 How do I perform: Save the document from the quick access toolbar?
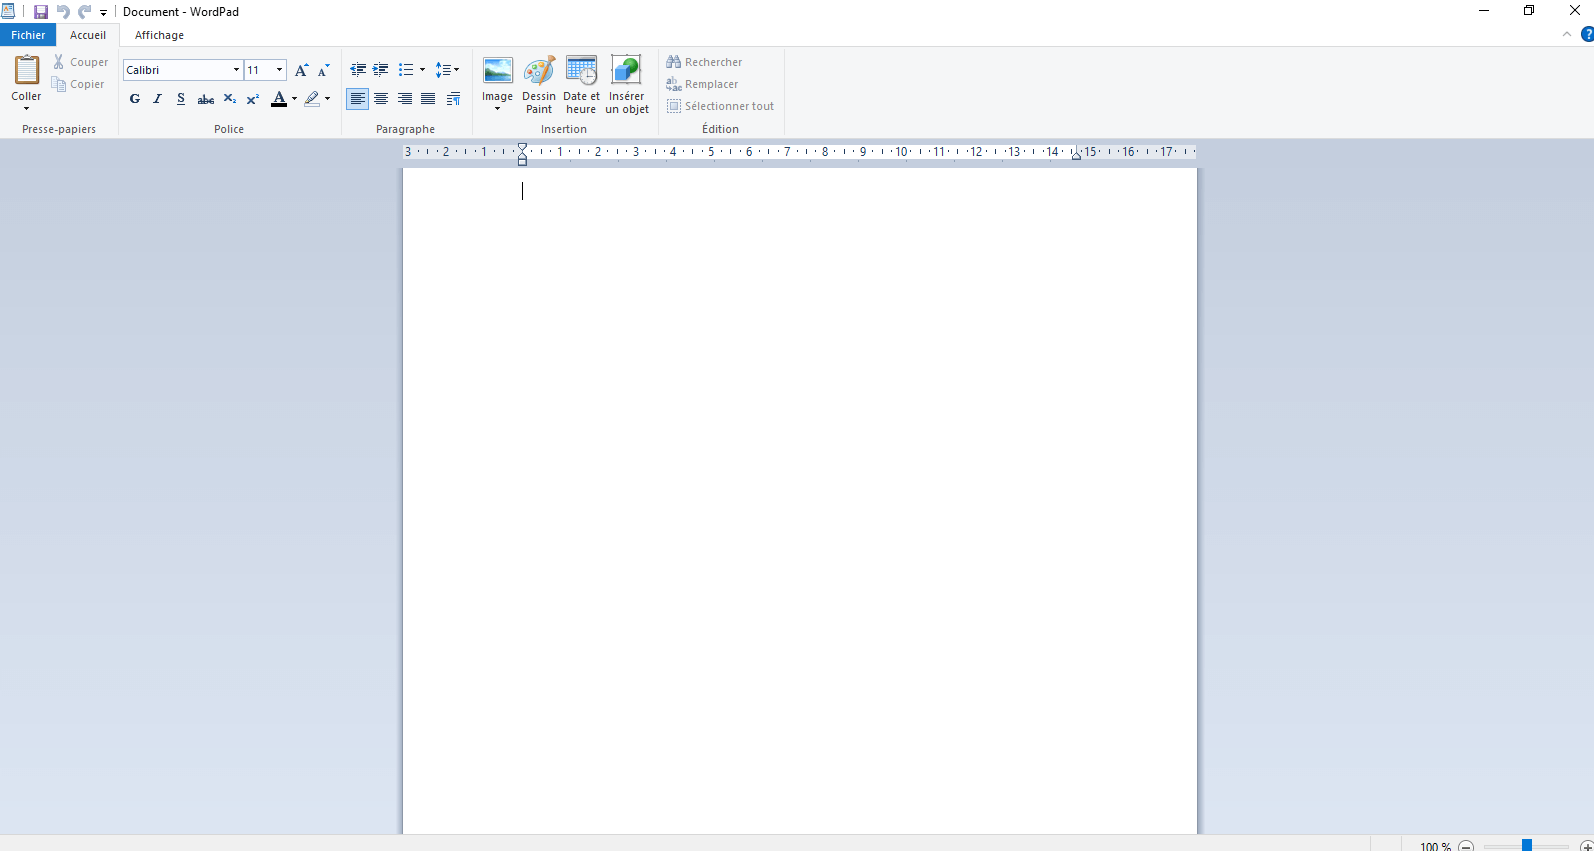41,12
